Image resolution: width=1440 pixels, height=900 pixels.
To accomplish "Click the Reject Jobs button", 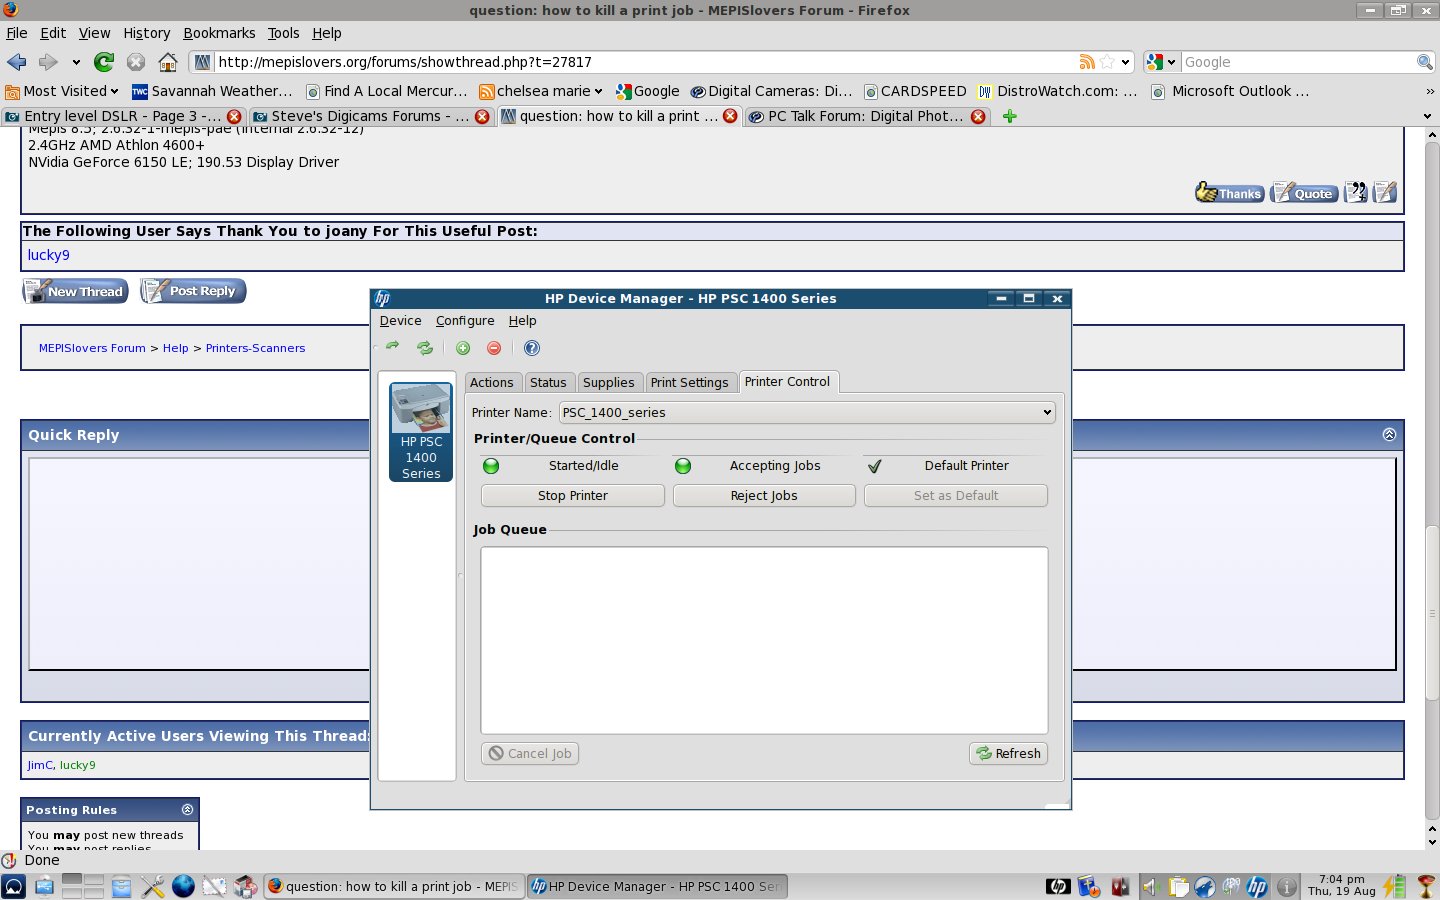I will click(764, 495).
